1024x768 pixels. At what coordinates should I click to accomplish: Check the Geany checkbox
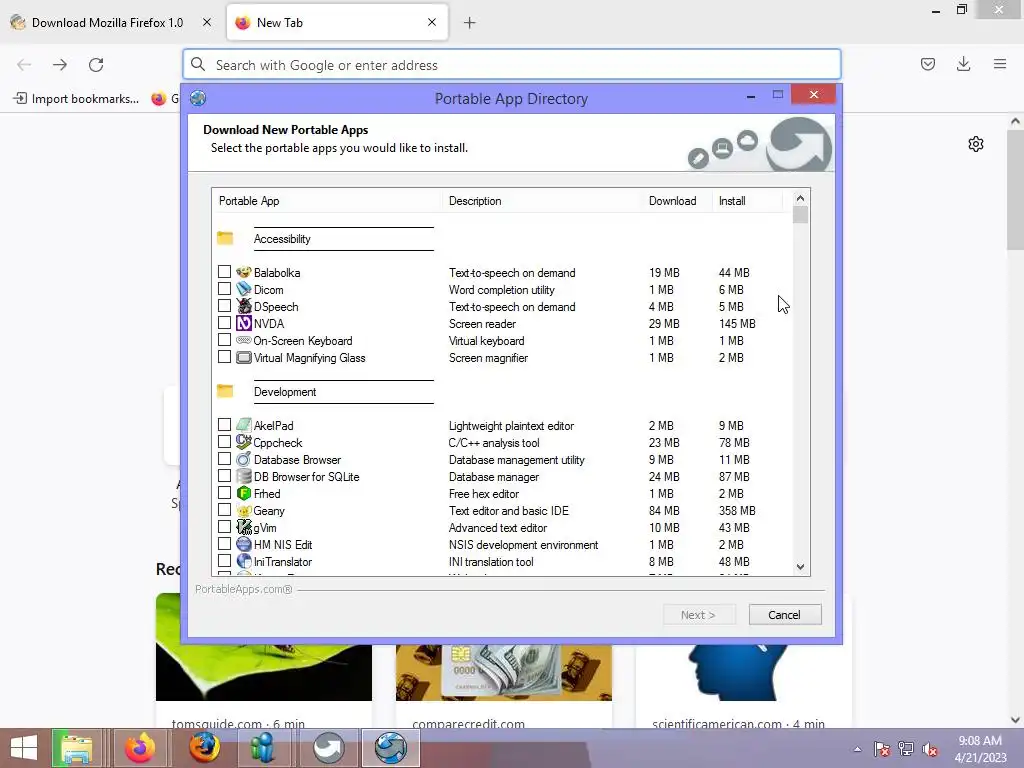pos(224,509)
